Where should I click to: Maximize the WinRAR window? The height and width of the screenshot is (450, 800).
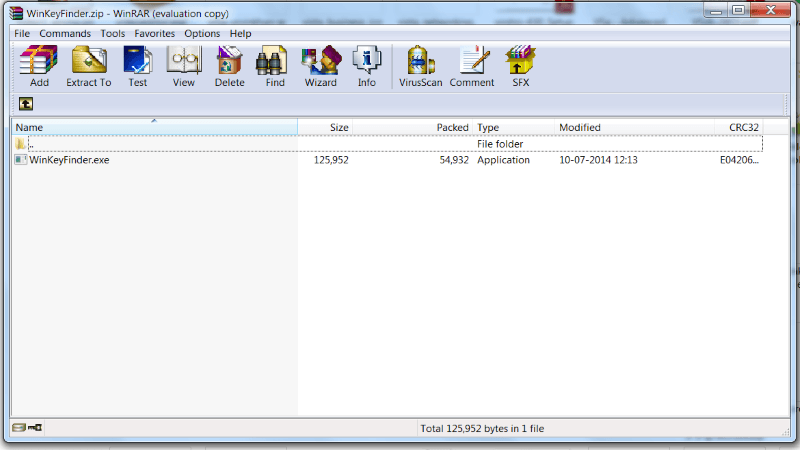point(738,10)
